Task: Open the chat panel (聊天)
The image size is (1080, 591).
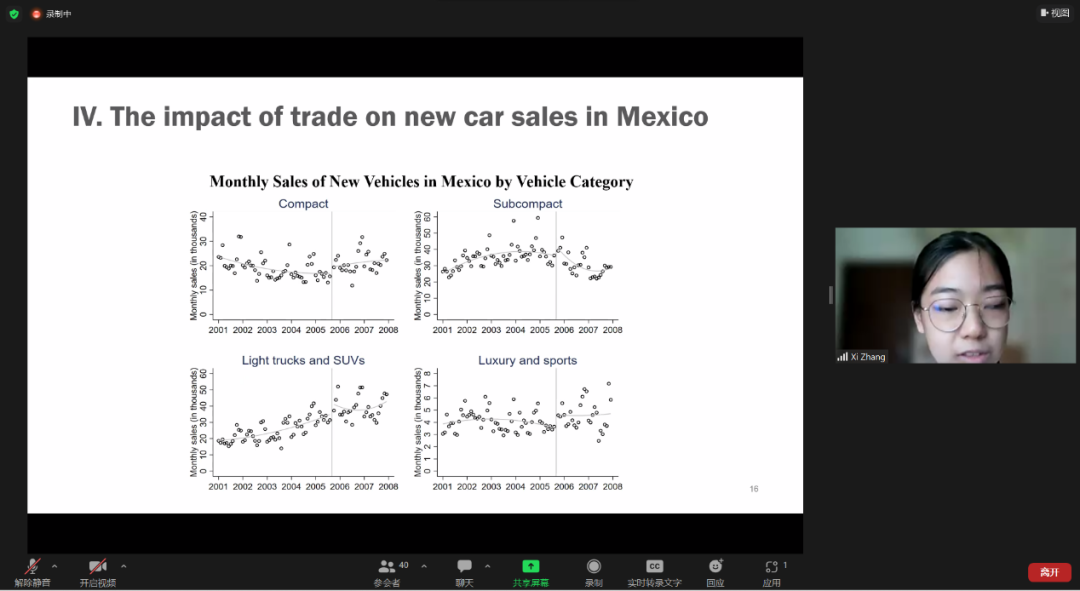Action: point(464,568)
